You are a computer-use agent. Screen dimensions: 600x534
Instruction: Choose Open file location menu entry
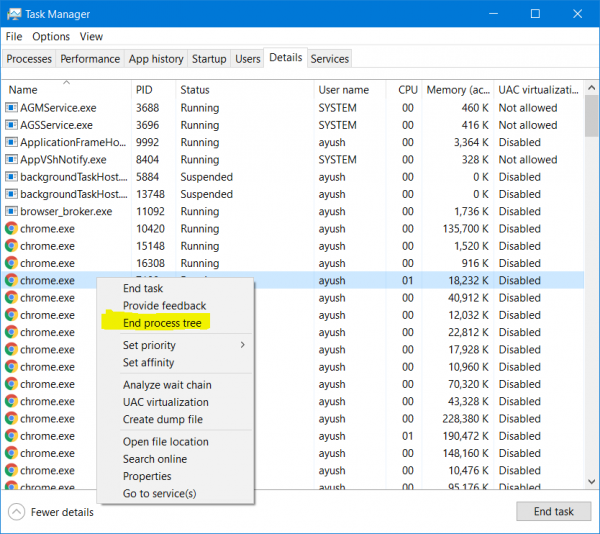tap(165, 442)
